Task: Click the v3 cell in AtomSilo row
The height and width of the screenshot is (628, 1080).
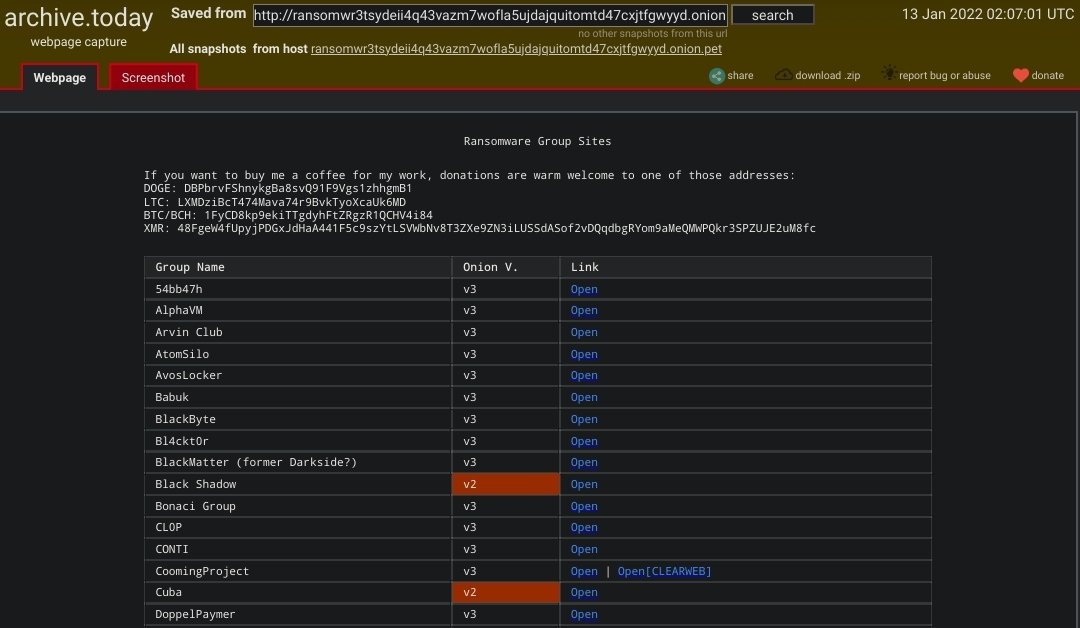Action: coord(506,354)
